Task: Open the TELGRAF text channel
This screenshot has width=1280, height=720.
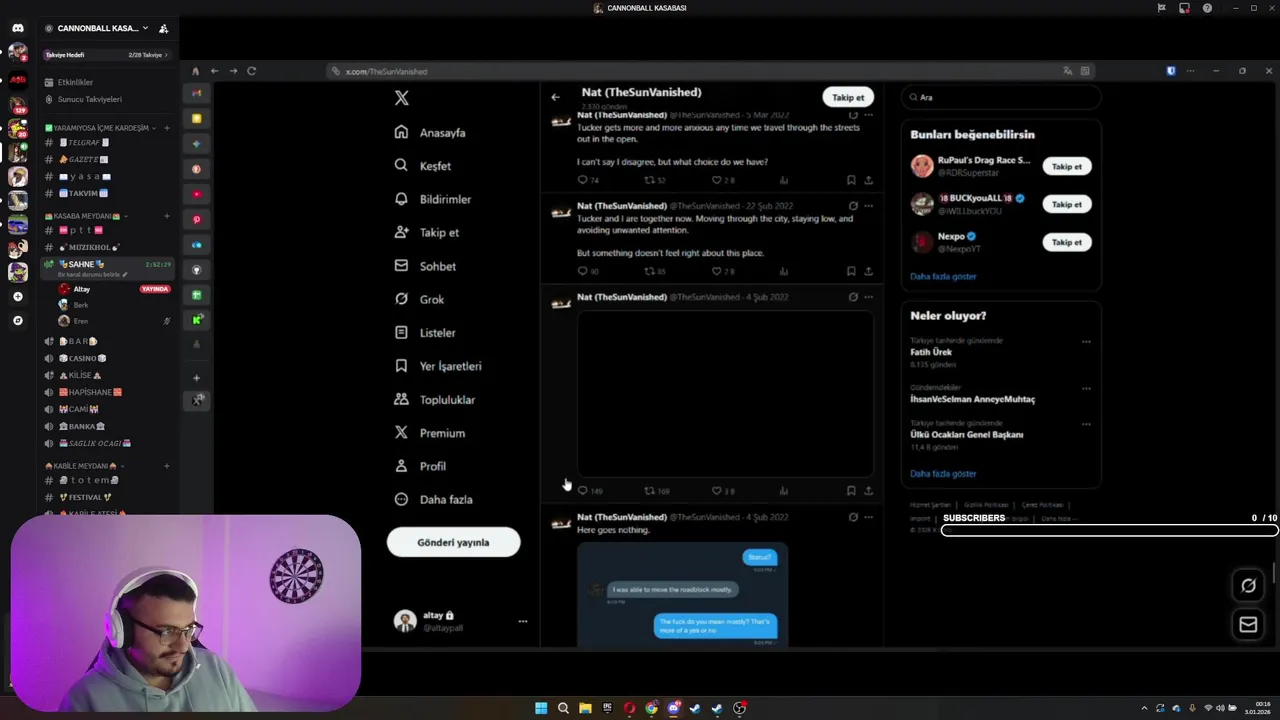Action: coord(84,143)
